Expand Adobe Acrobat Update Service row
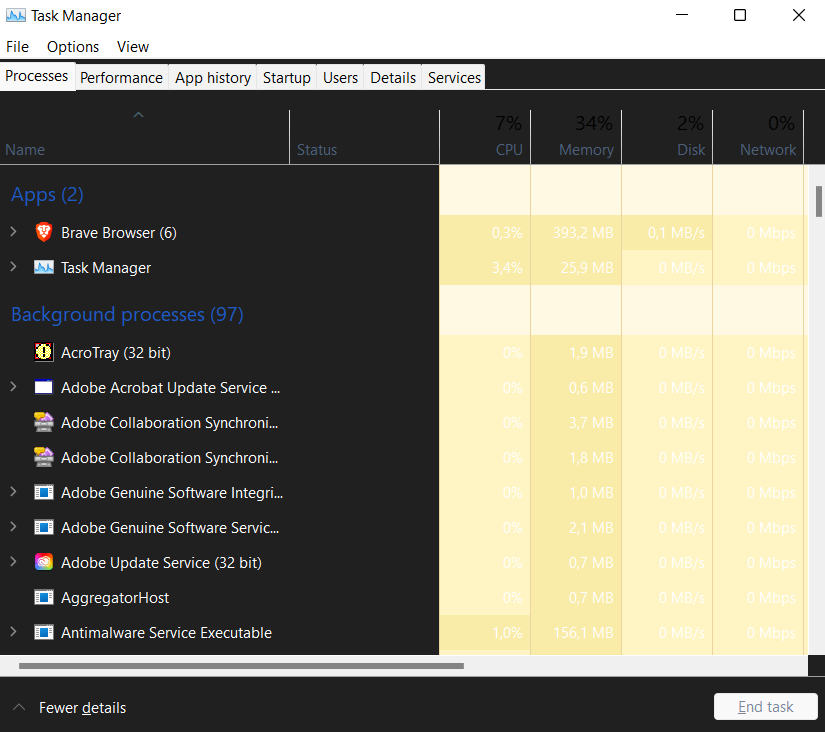Viewport: 825px width, 732px height. (x=14, y=387)
